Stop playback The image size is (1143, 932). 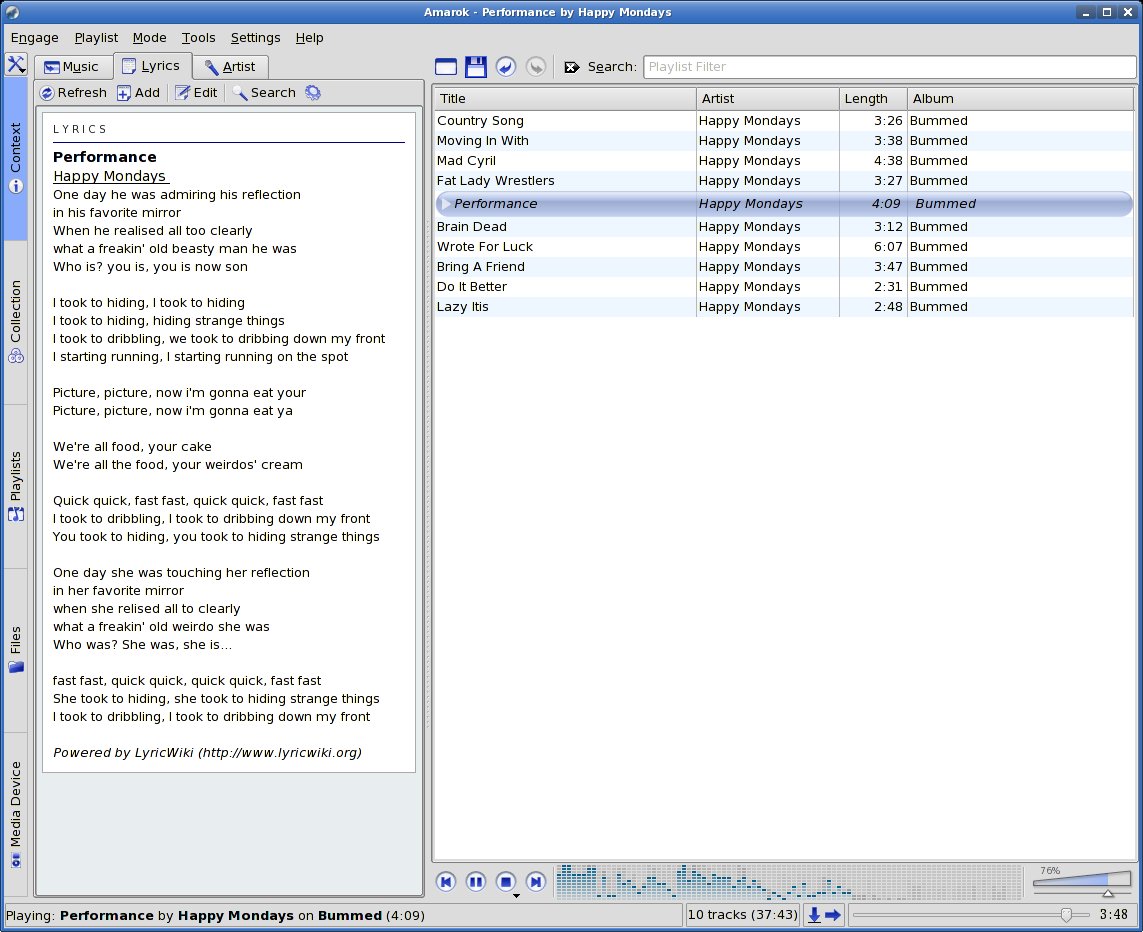[x=506, y=882]
